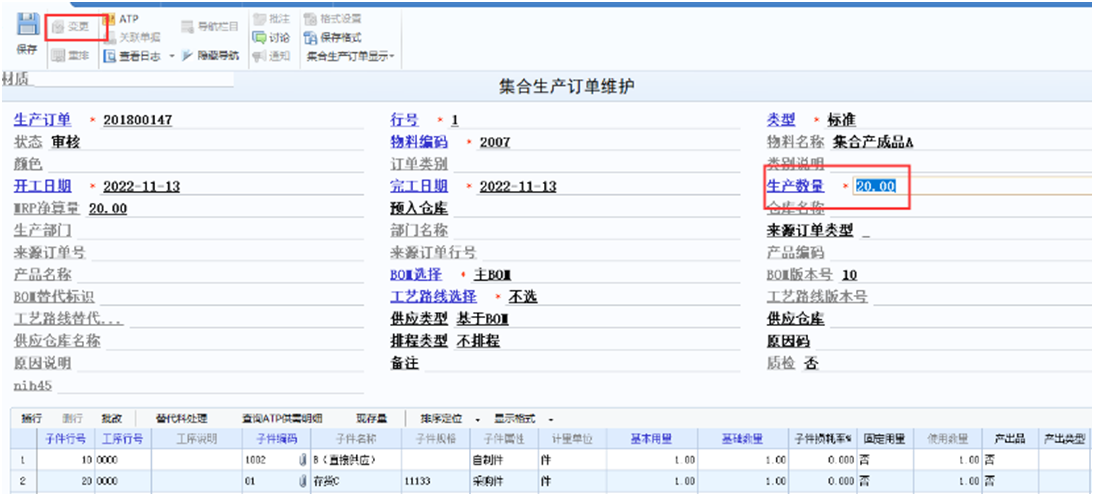This screenshot has width=1094, height=496.
Task: Click the 导航栏目 navigation columns button
Action: tap(210, 27)
